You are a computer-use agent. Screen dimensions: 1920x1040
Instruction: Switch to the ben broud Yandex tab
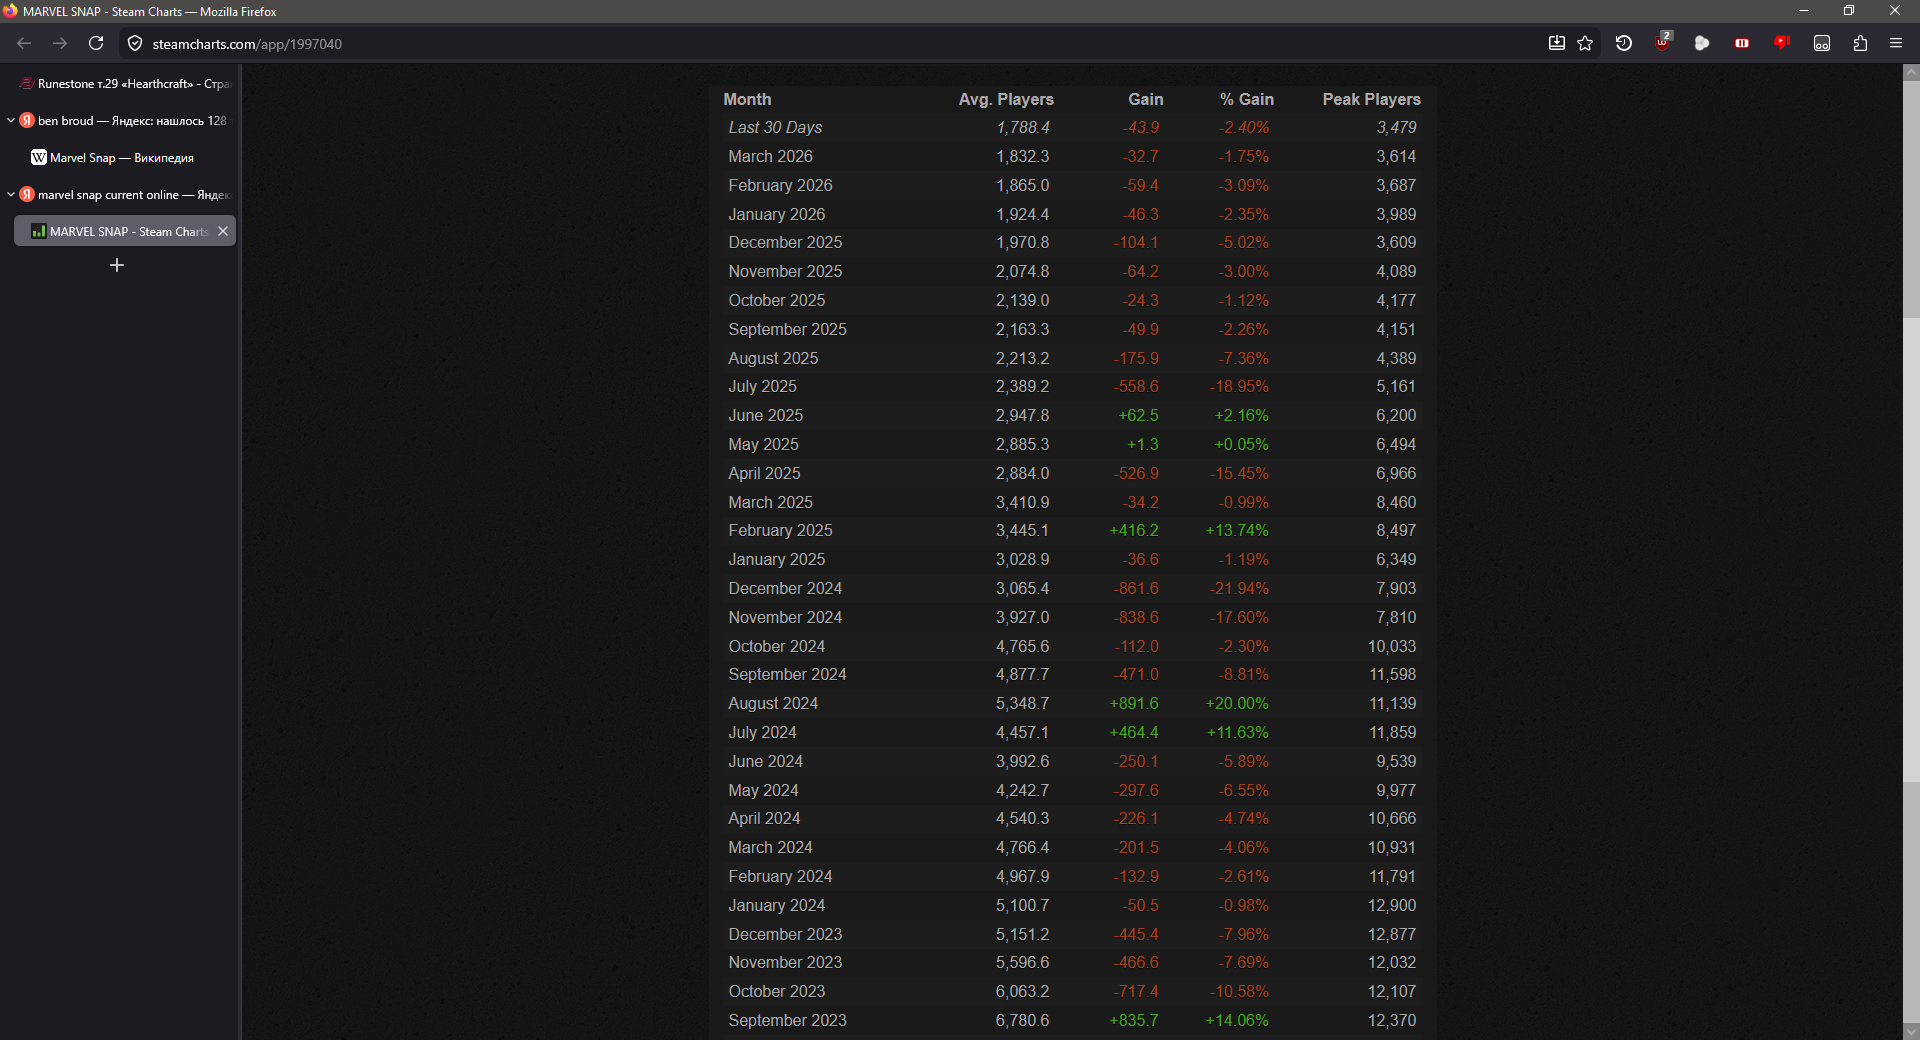[x=127, y=120]
